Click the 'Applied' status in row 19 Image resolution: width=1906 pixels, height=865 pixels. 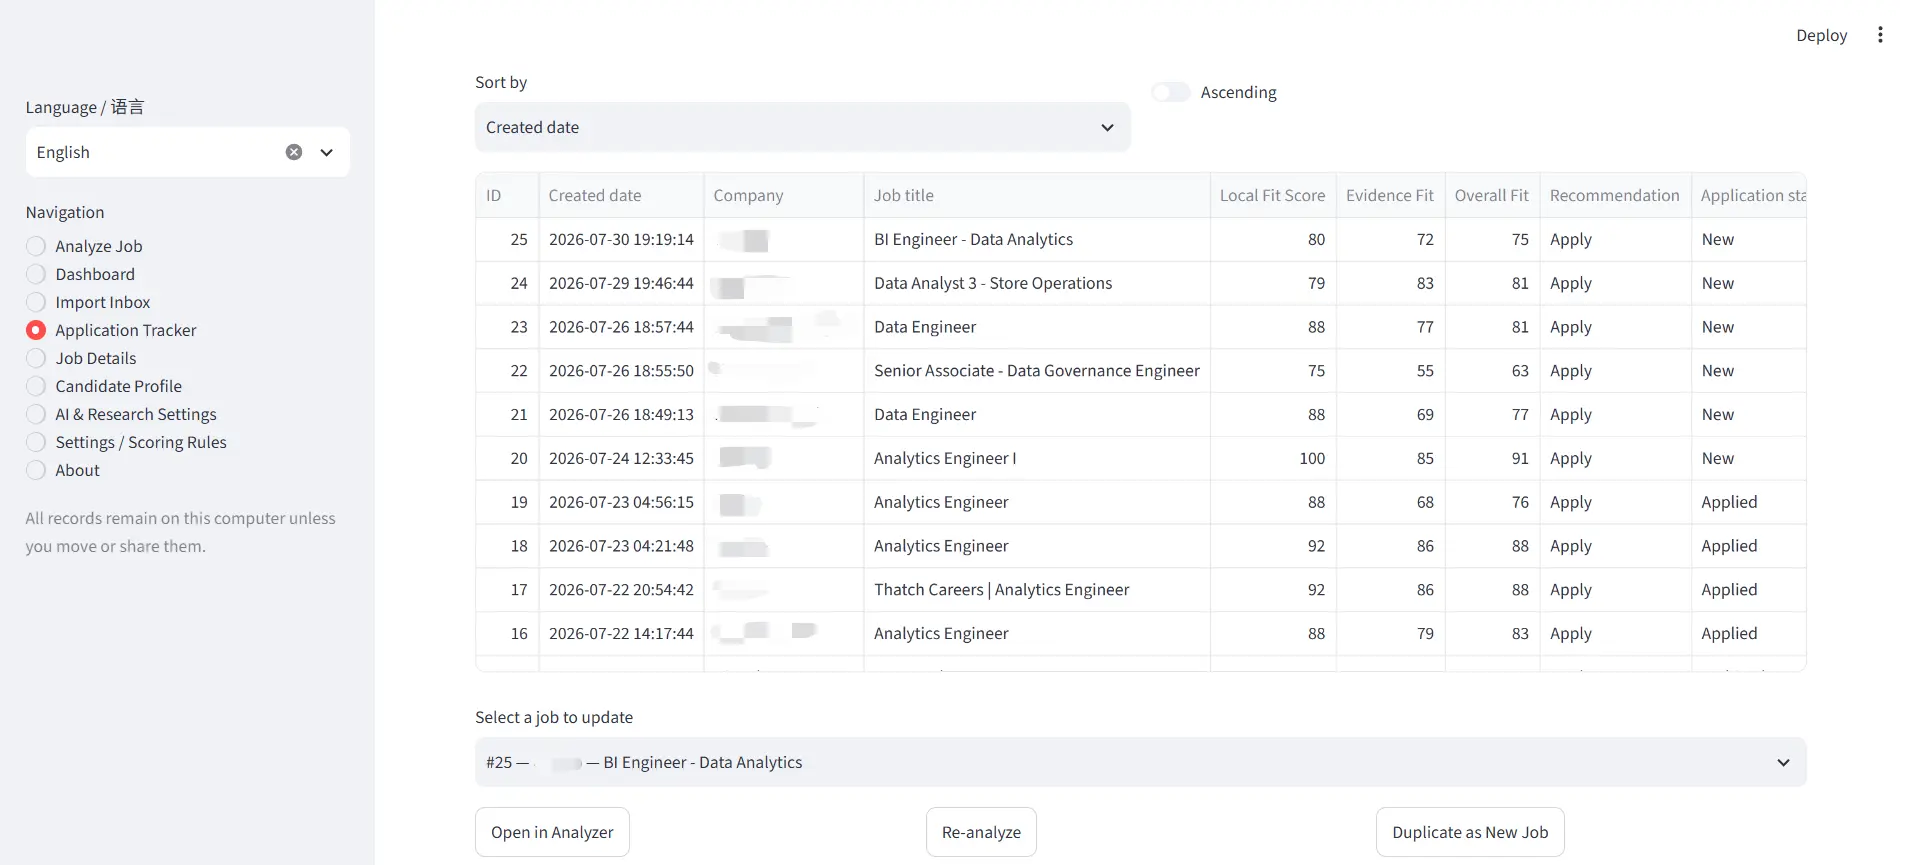[1749, 503]
